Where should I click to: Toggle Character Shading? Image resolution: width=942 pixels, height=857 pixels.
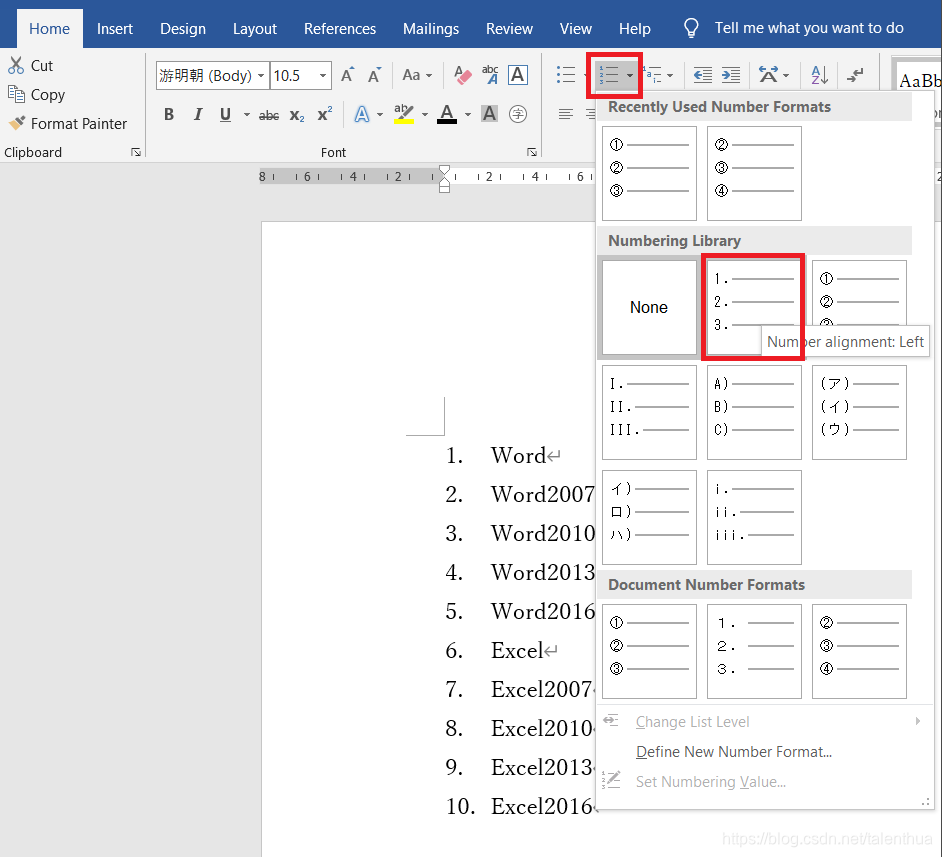click(490, 114)
